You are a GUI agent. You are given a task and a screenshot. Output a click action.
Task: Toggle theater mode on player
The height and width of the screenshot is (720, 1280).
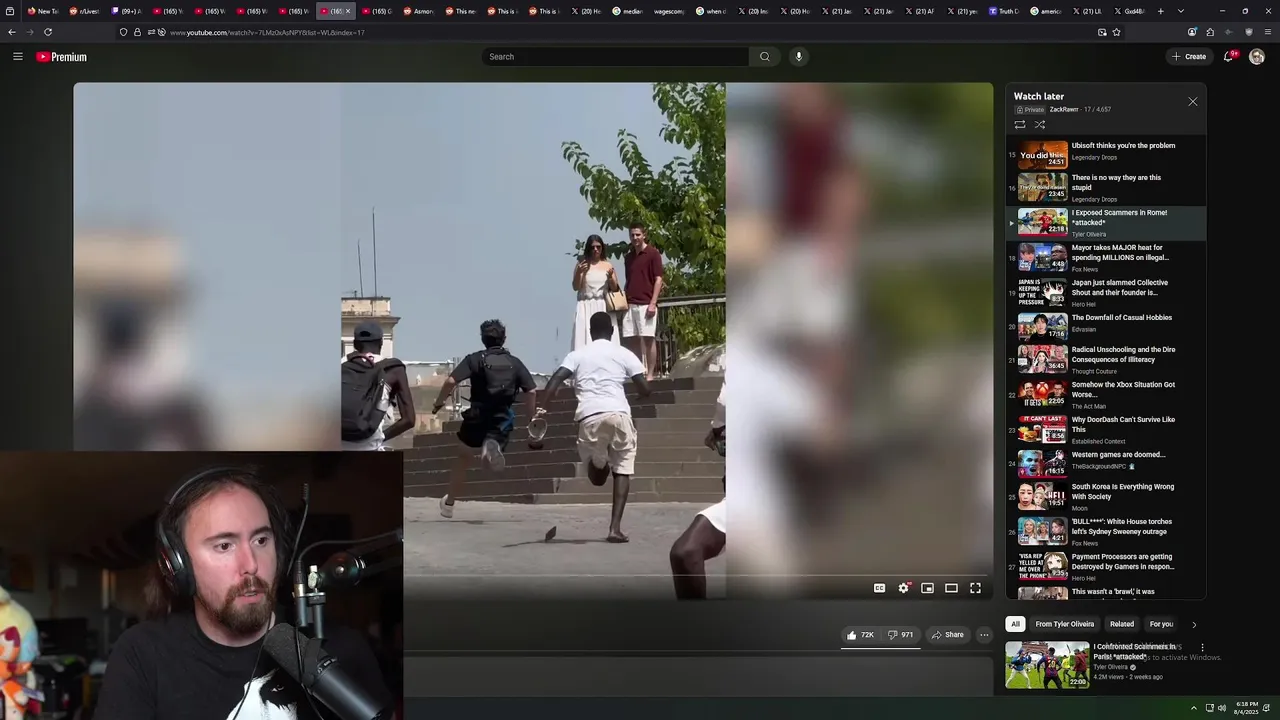pyautogui.click(x=951, y=588)
